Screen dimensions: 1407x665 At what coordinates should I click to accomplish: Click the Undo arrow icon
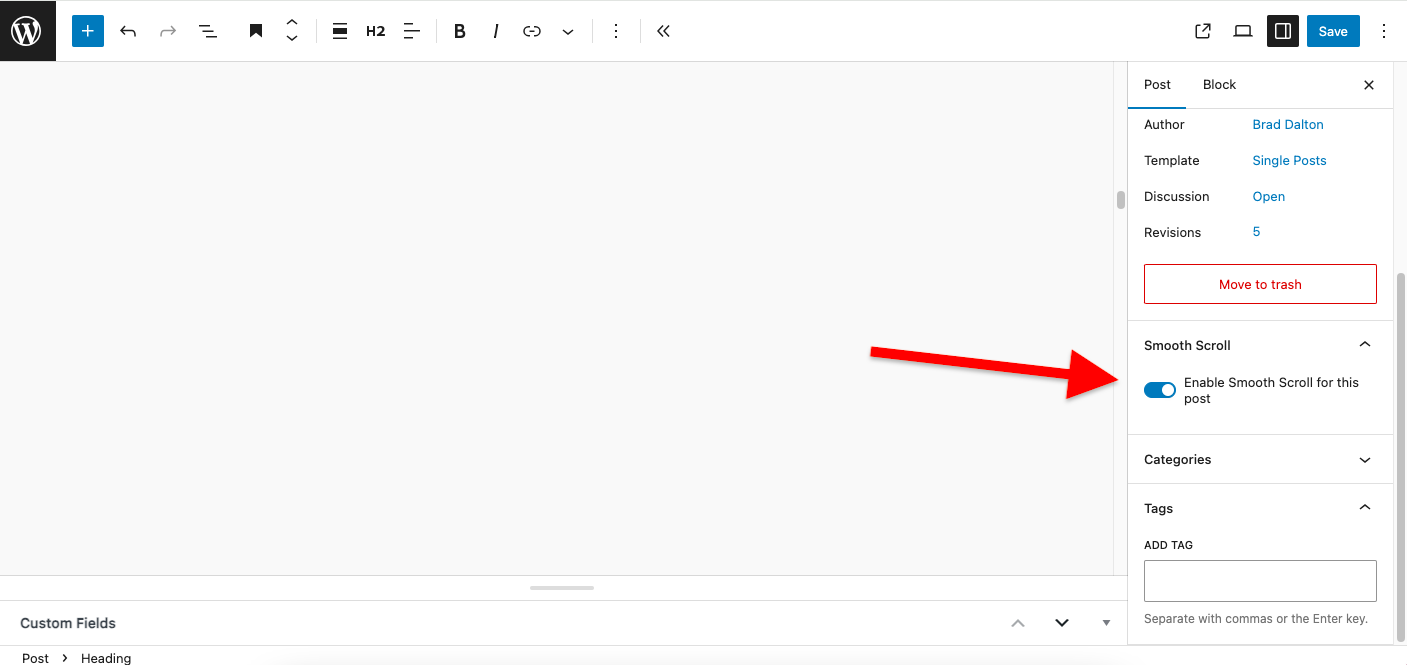click(128, 31)
